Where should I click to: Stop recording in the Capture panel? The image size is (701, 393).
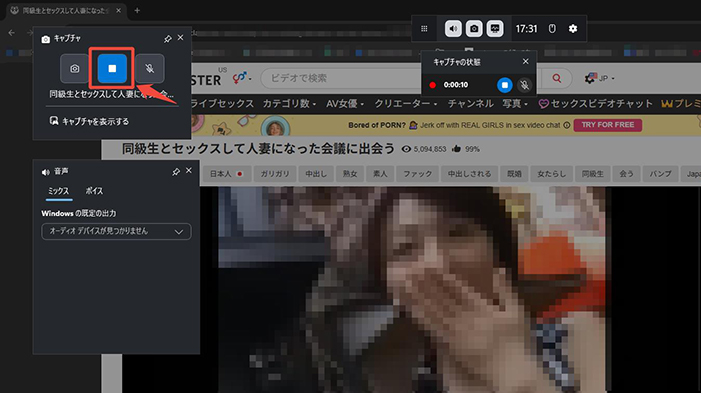[112, 68]
